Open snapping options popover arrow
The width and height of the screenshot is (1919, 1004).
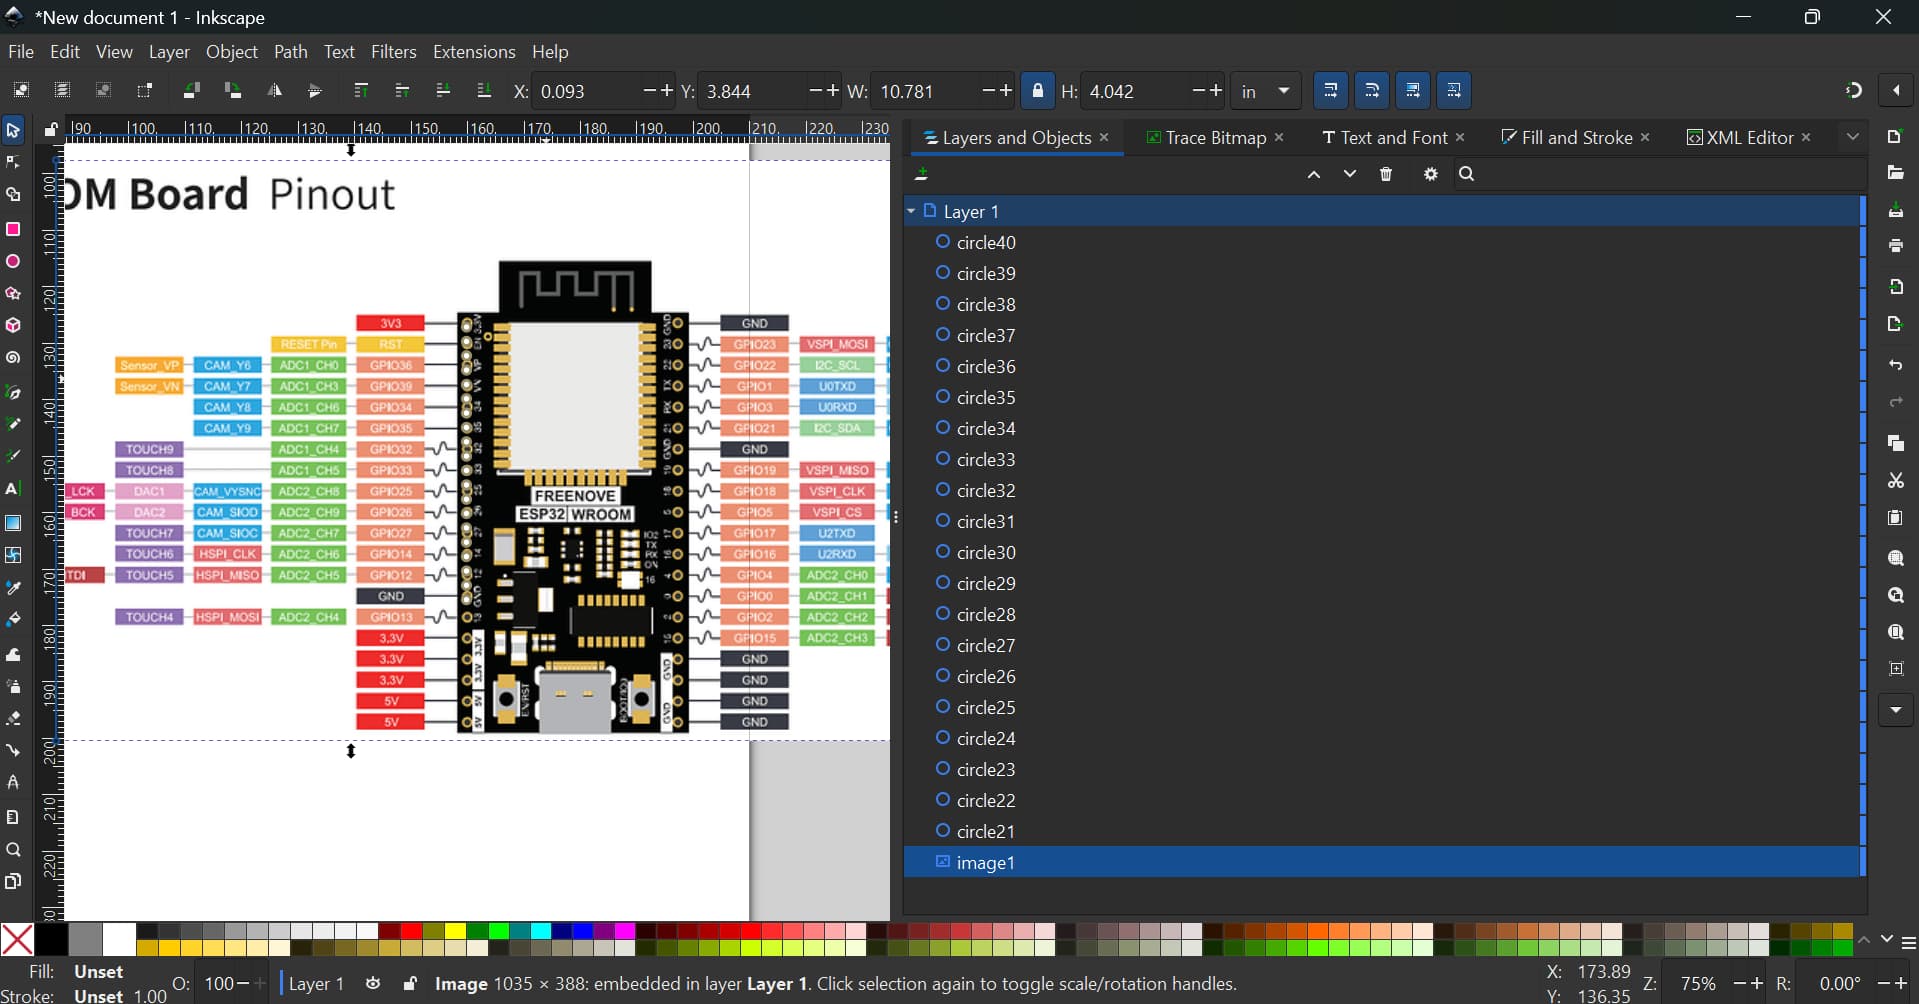point(1896,91)
